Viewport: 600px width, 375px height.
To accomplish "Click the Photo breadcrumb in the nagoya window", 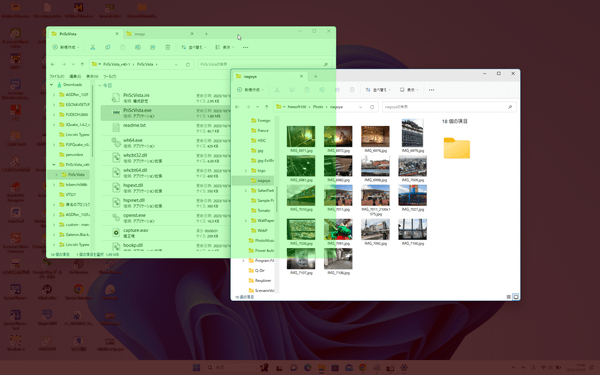I will (x=318, y=107).
